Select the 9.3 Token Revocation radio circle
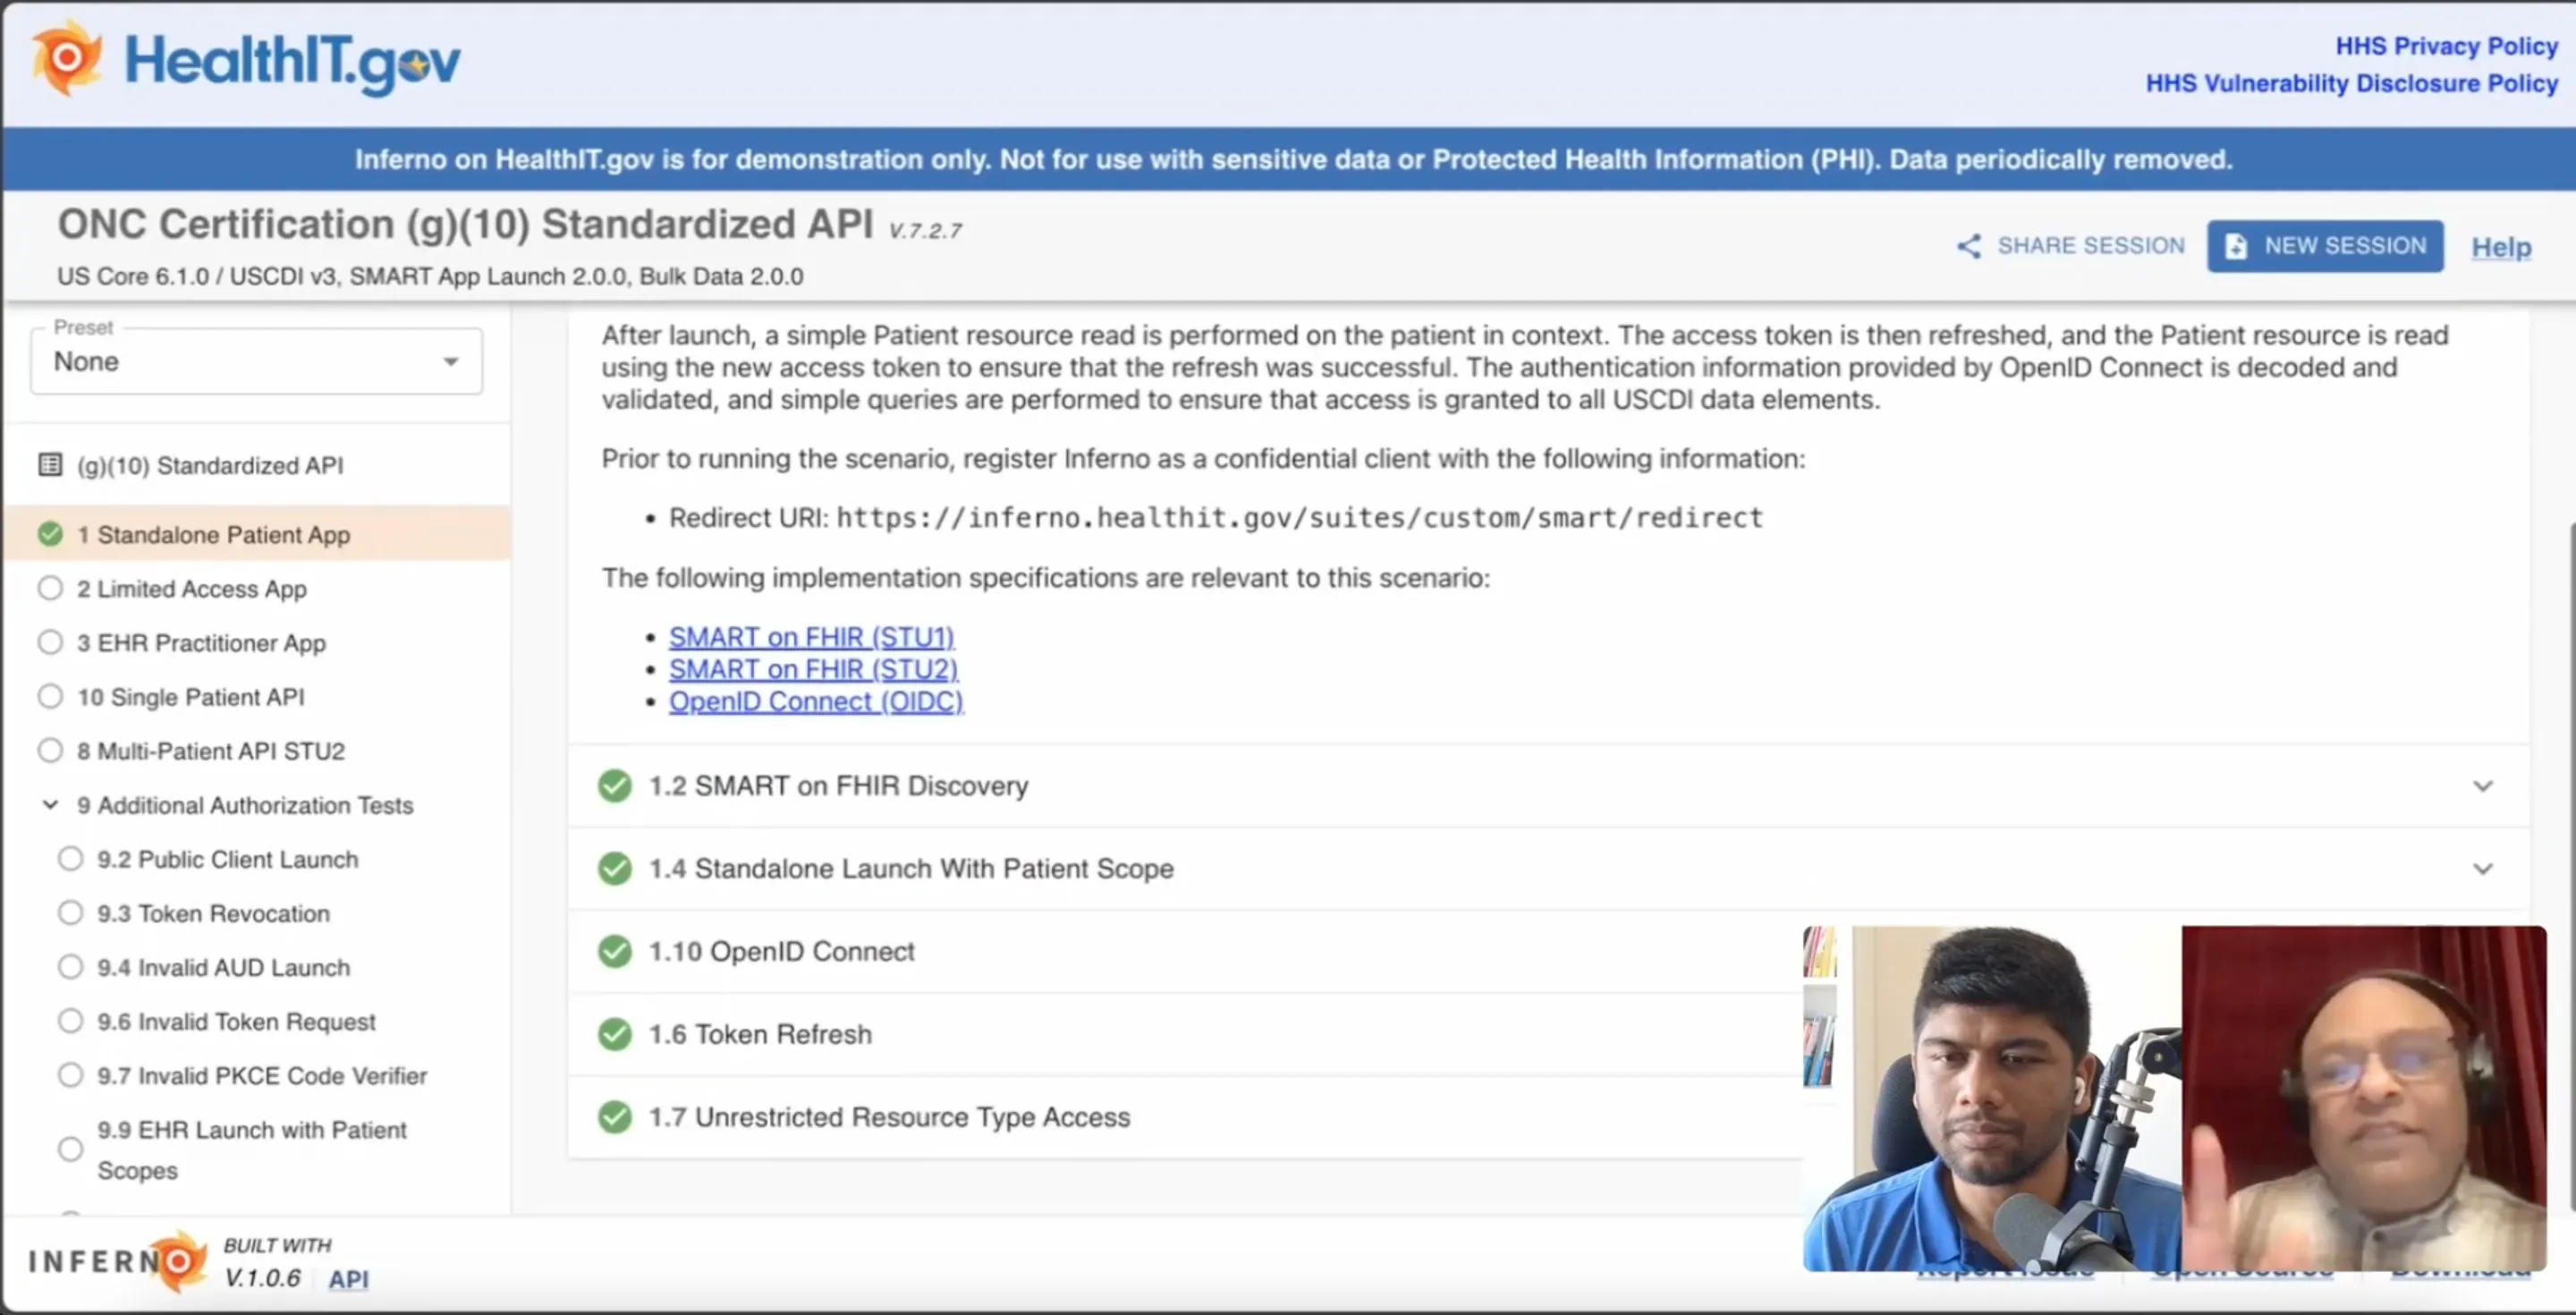 [70, 913]
